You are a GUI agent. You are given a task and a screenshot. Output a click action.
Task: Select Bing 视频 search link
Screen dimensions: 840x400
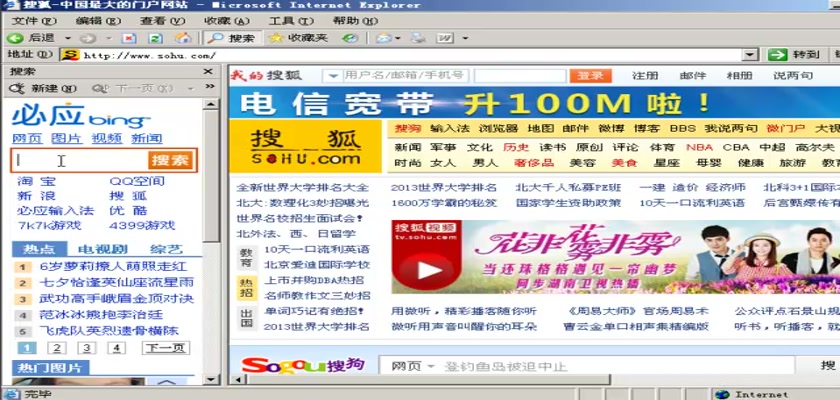tap(107, 139)
